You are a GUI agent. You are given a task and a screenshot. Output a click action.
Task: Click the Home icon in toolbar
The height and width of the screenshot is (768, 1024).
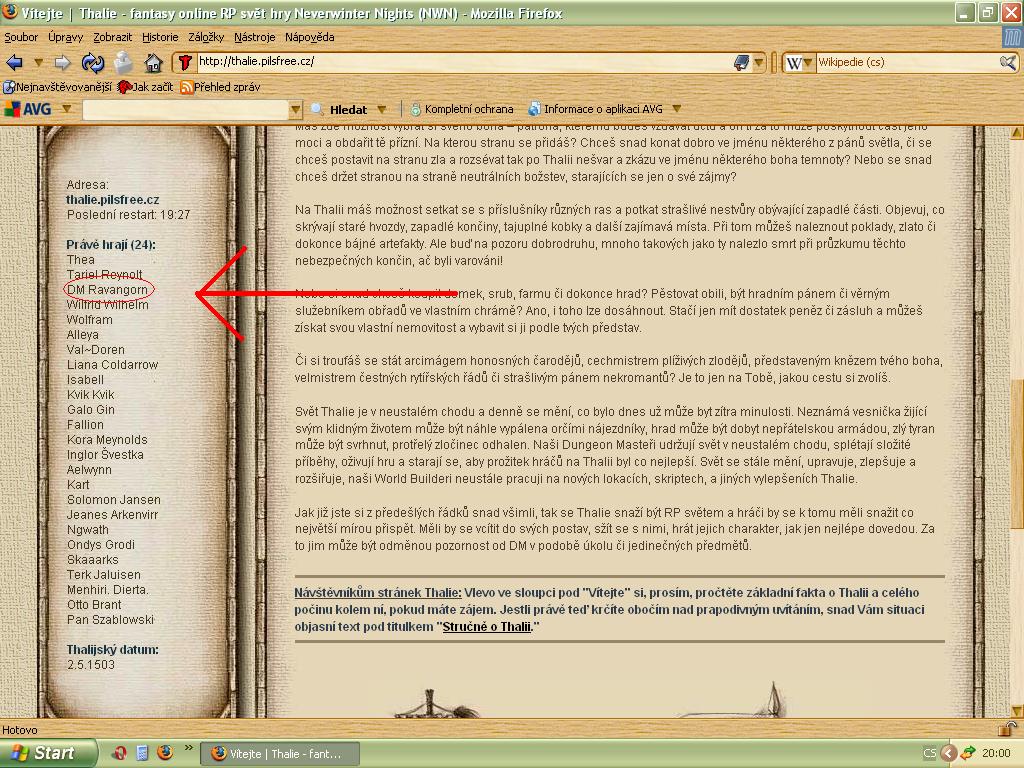pos(154,62)
